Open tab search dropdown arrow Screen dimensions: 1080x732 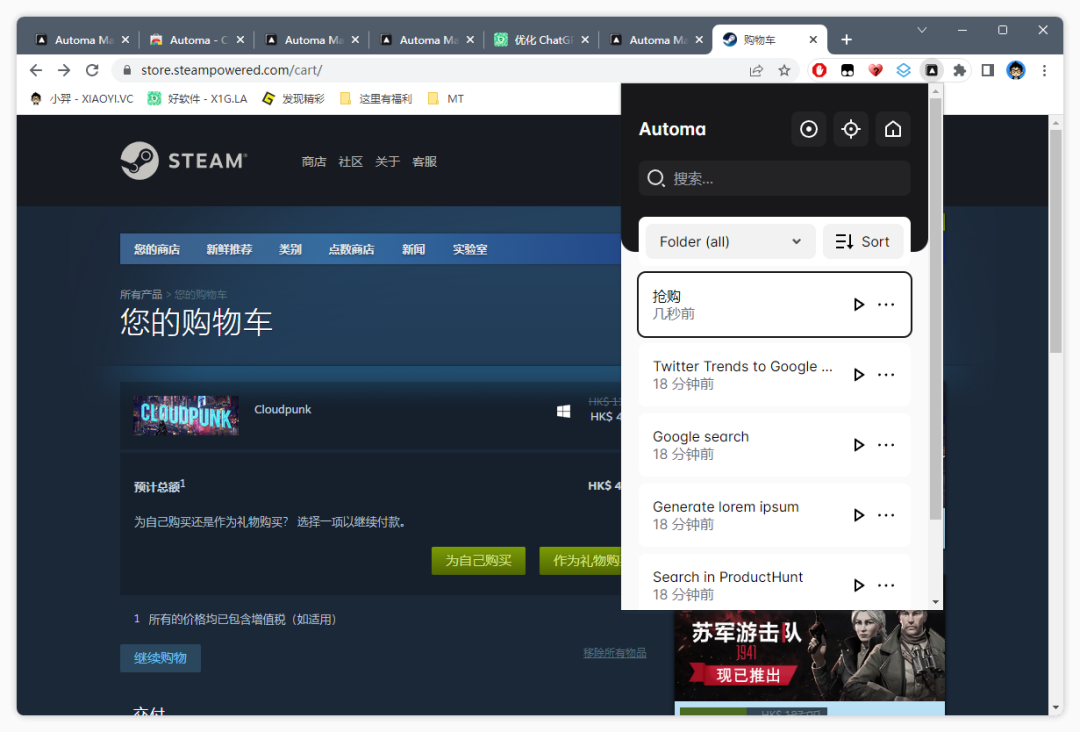(x=922, y=30)
